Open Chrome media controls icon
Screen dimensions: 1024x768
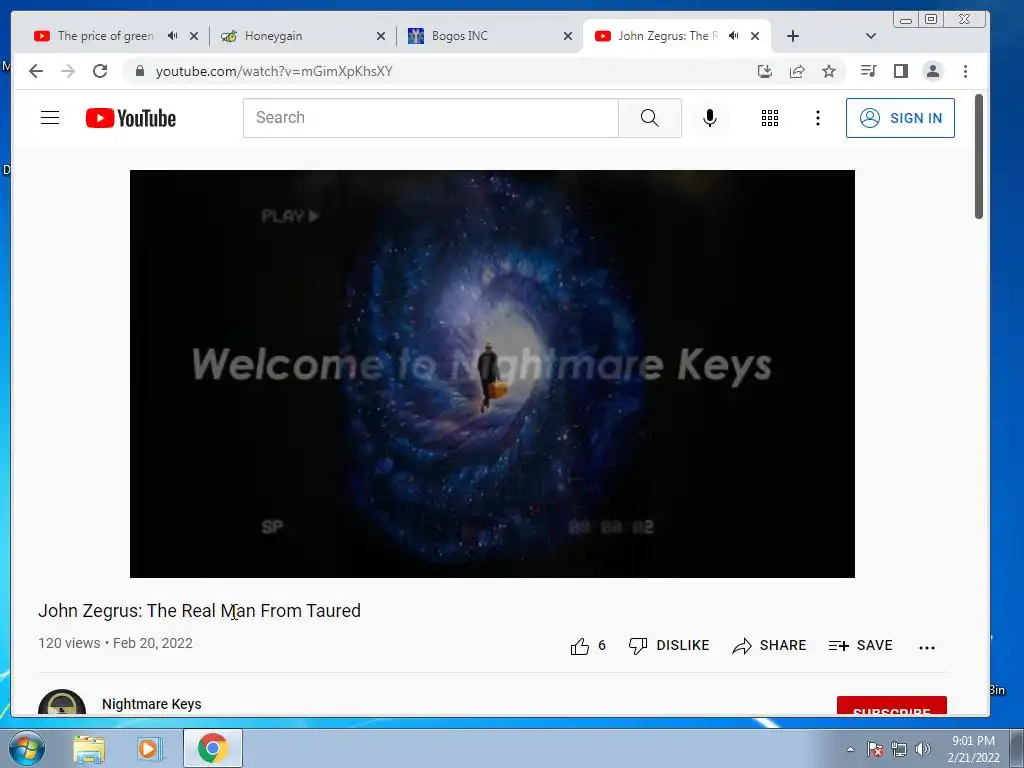(x=868, y=71)
